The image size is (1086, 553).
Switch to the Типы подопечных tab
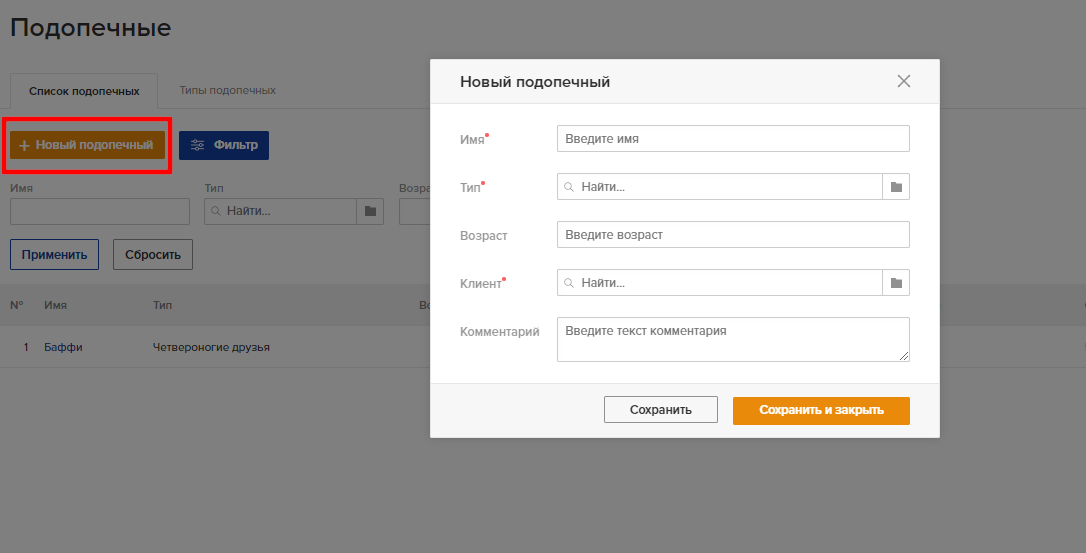click(x=227, y=90)
